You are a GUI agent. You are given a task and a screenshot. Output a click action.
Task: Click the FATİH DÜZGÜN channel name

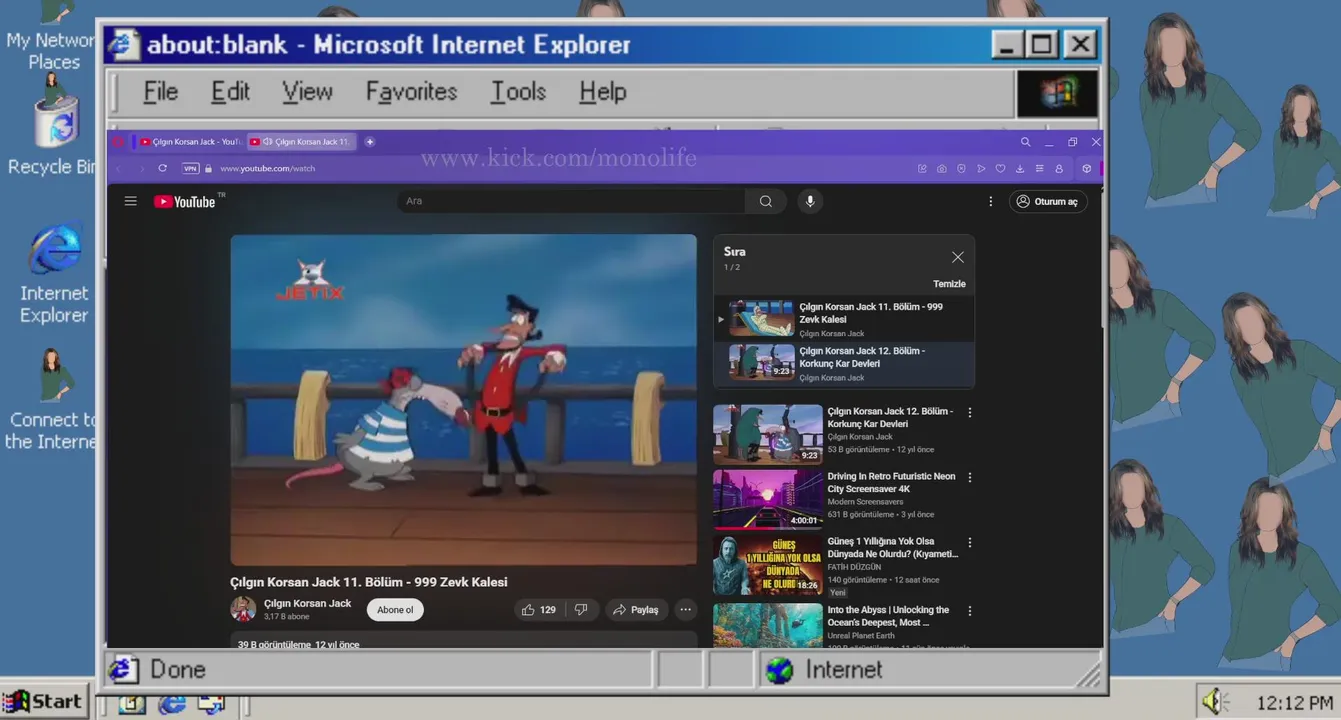tap(854, 567)
